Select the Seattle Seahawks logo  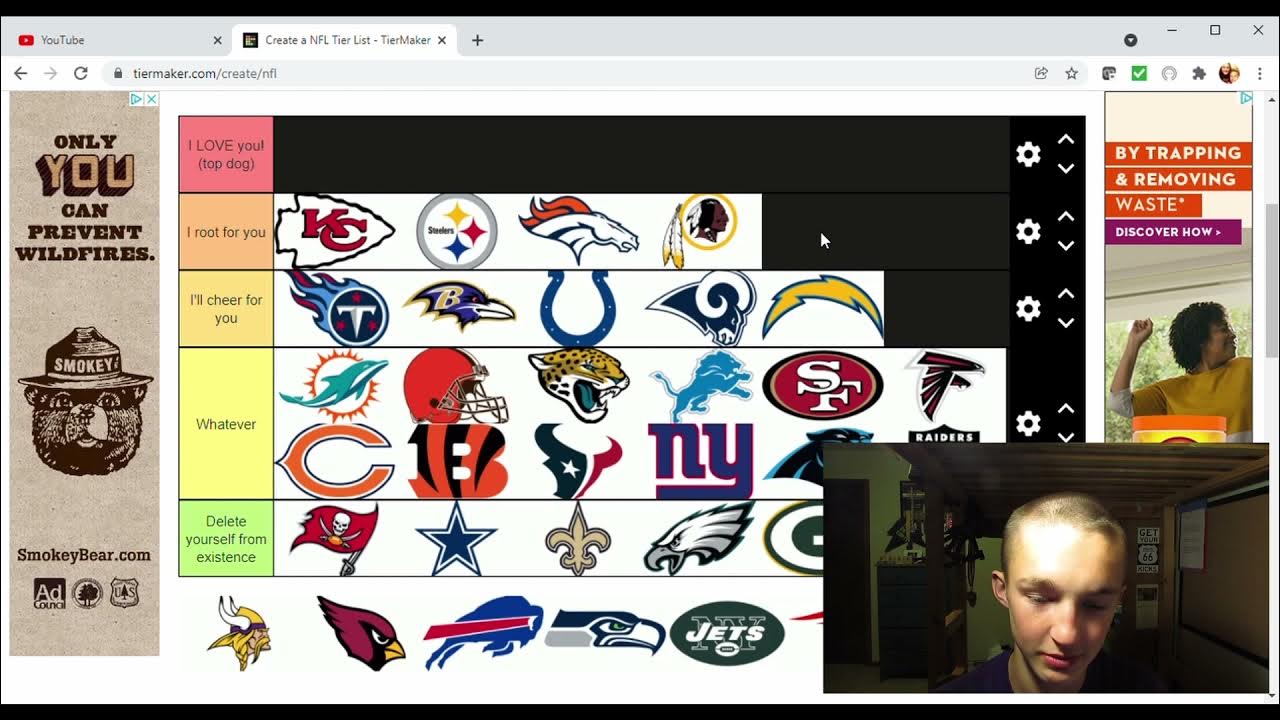pyautogui.click(x=605, y=632)
